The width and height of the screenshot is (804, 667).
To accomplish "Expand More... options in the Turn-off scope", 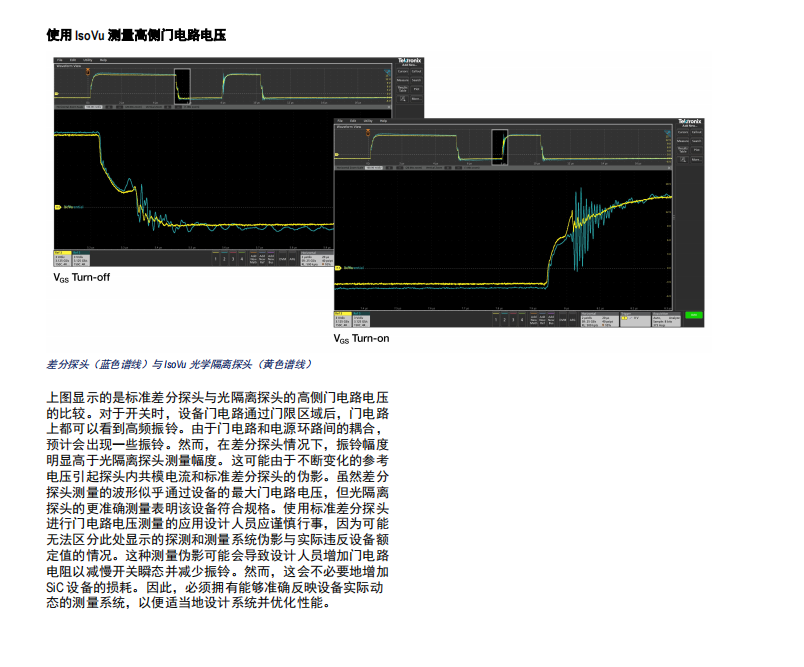I will (x=416, y=98).
